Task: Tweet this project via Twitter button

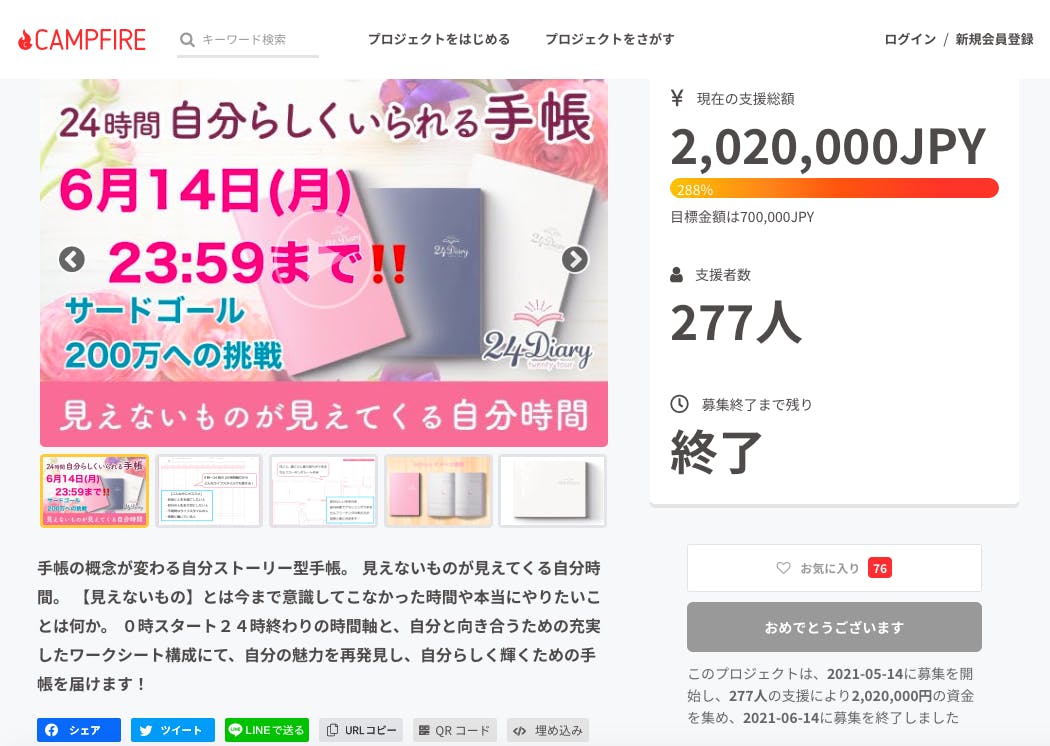Action: click(x=173, y=730)
